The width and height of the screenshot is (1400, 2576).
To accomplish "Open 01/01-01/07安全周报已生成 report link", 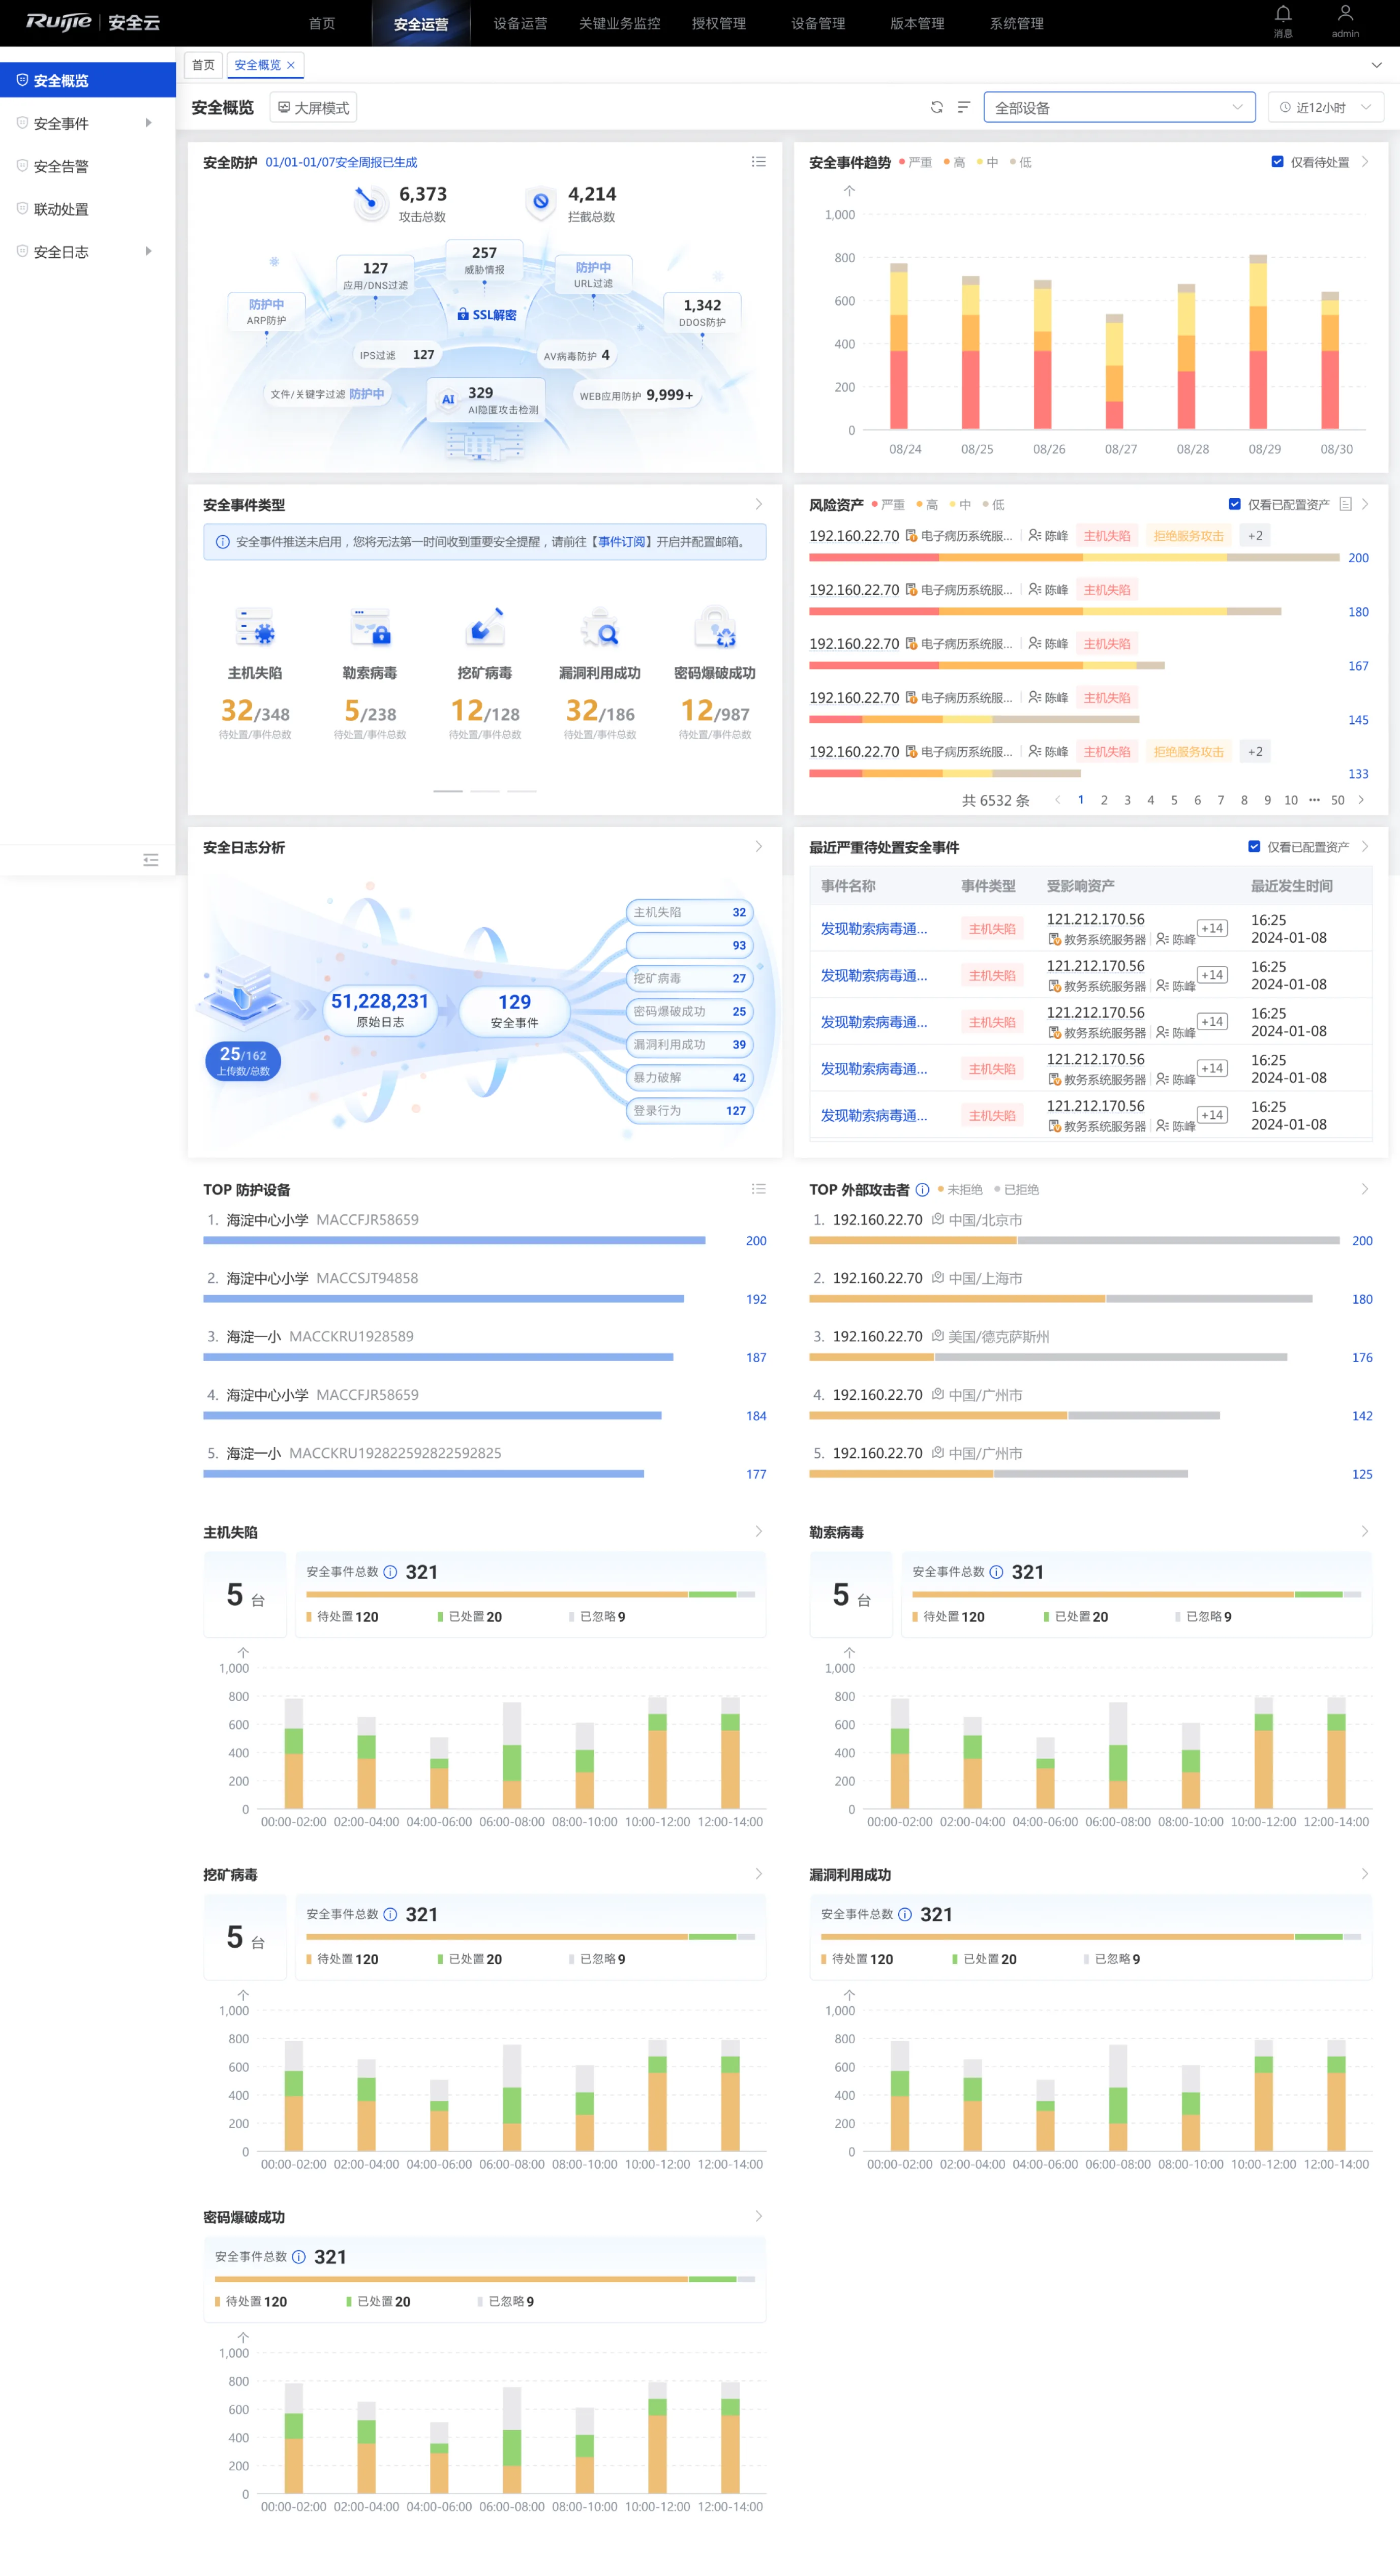I will tap(341, 162).
